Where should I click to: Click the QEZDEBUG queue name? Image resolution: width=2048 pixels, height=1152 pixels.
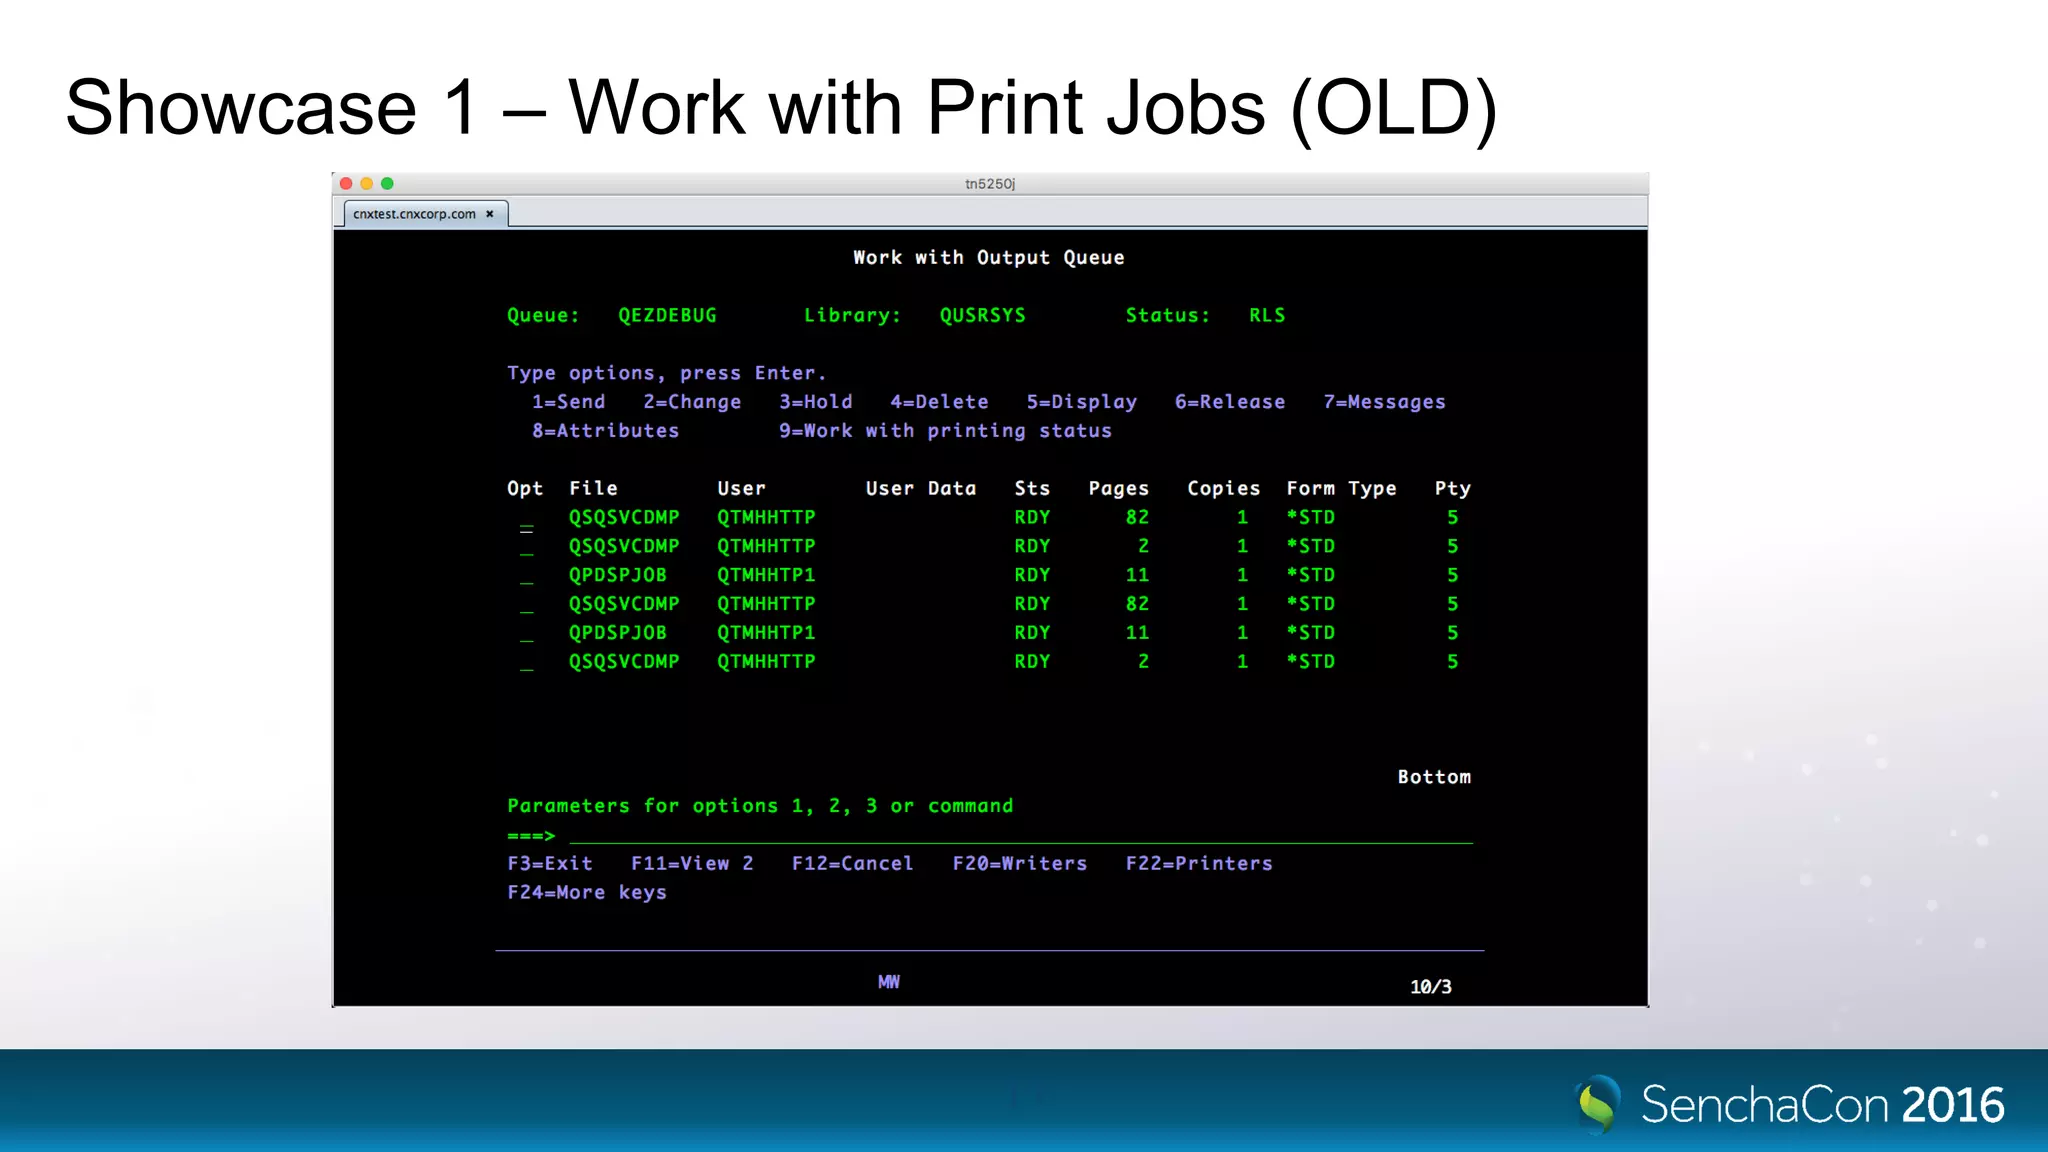668,315
